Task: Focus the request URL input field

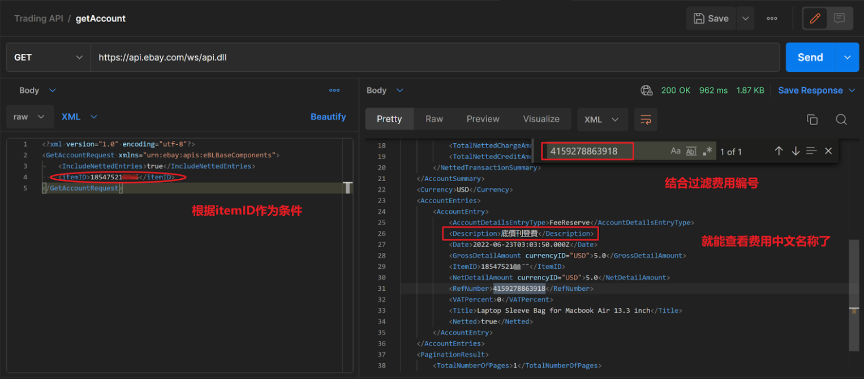Action: (434, 57)
